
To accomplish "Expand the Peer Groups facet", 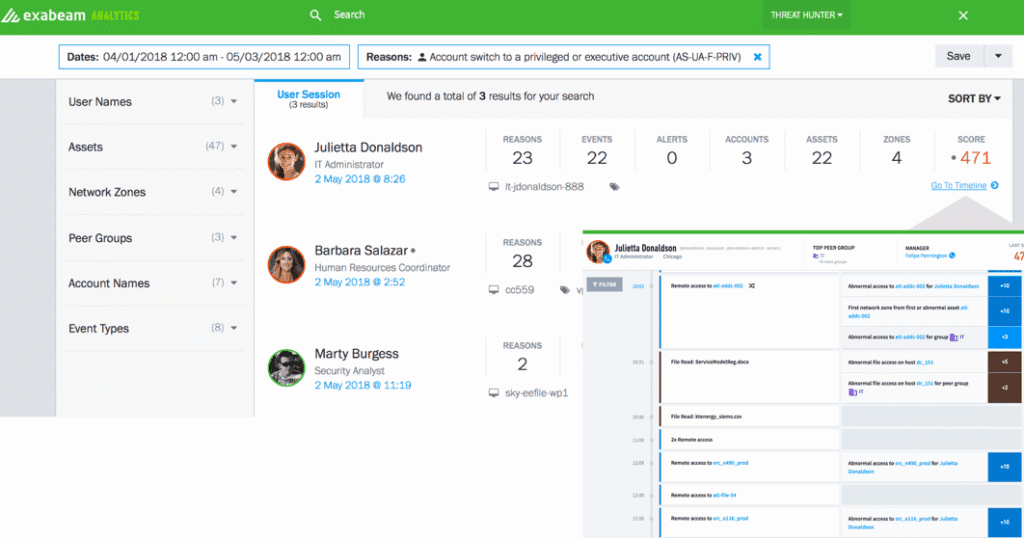I will coord(153,238).
